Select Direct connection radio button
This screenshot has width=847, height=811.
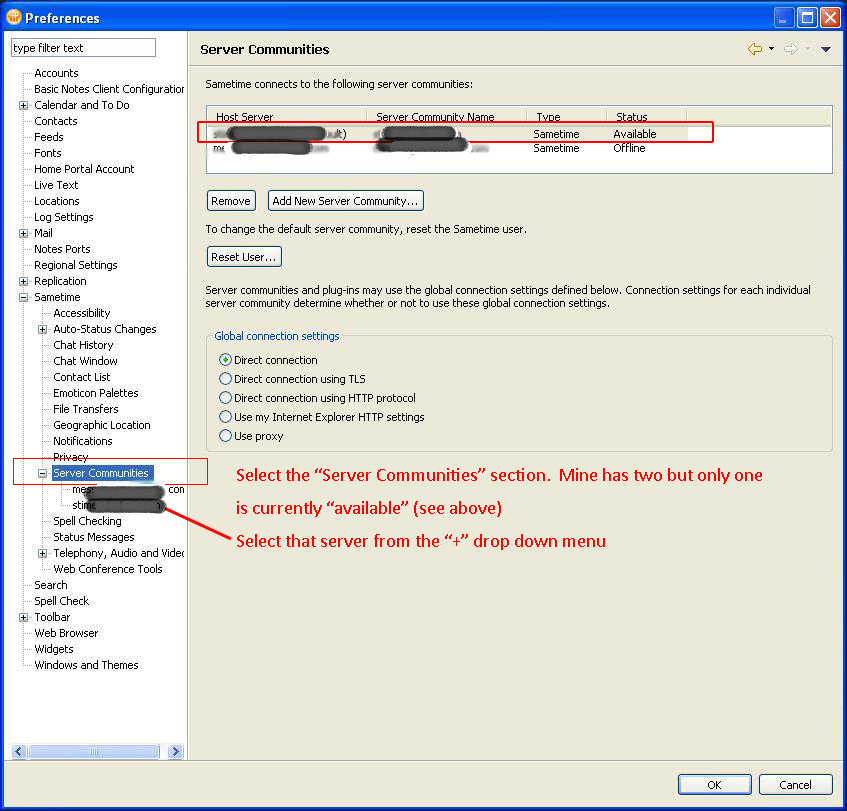coord(225,360)
